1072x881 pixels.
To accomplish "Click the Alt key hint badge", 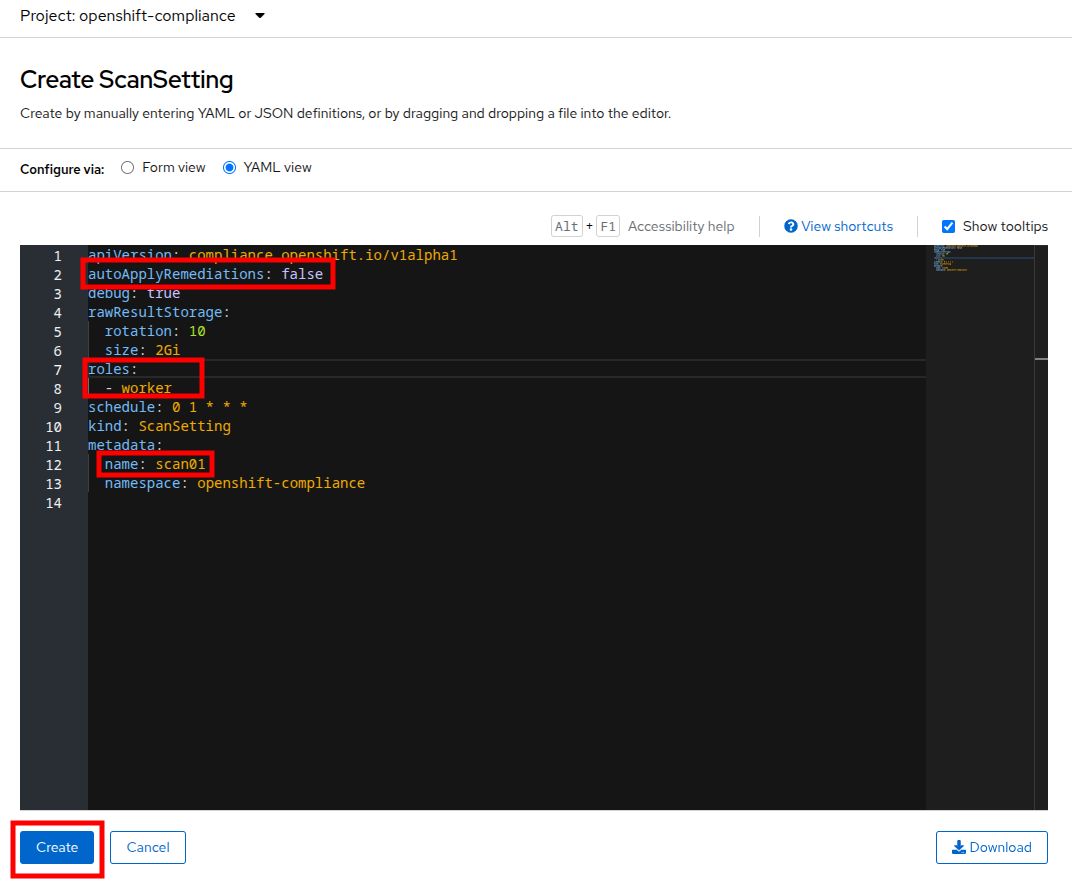I will tap(567, 226).
